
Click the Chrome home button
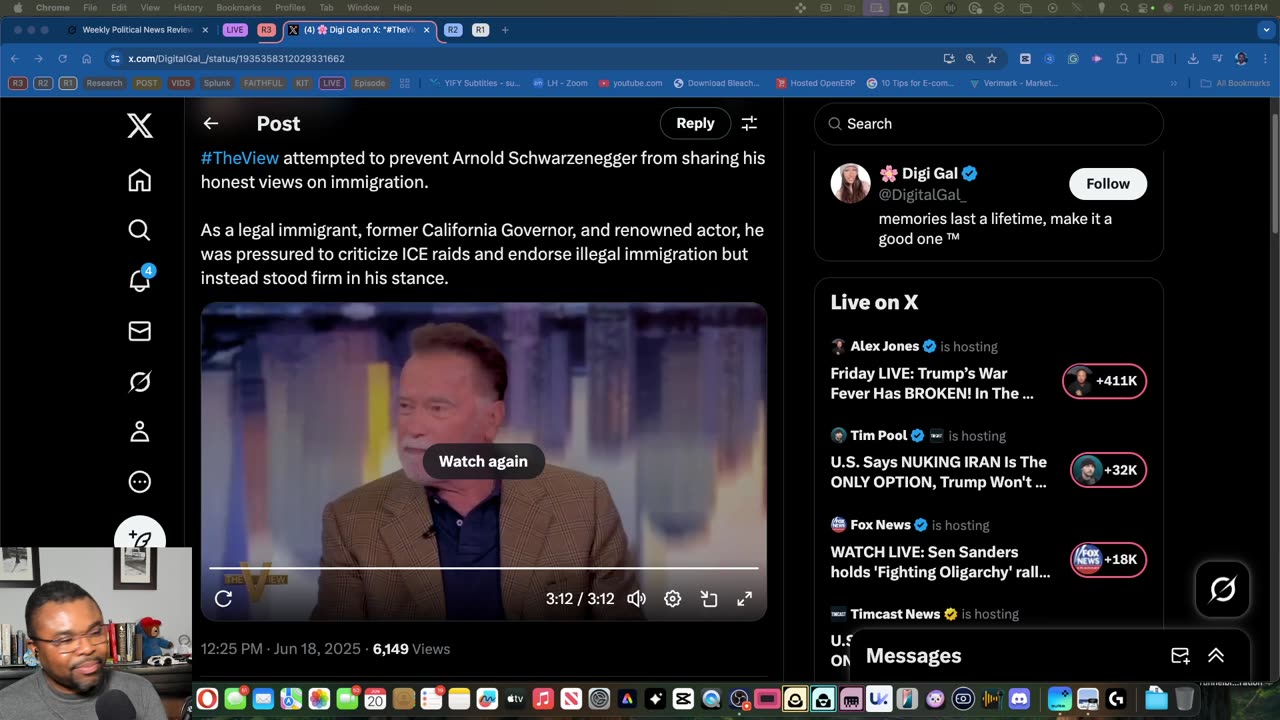pyautogui.click(x=87, y=59)
